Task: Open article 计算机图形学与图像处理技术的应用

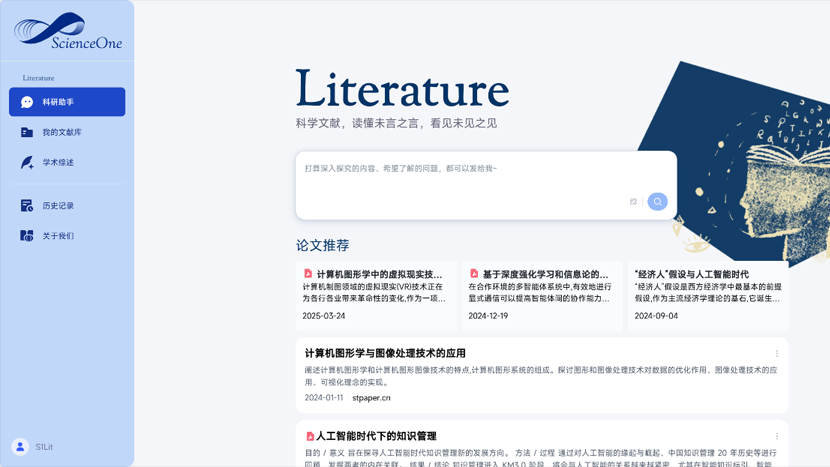Action: 385,353
